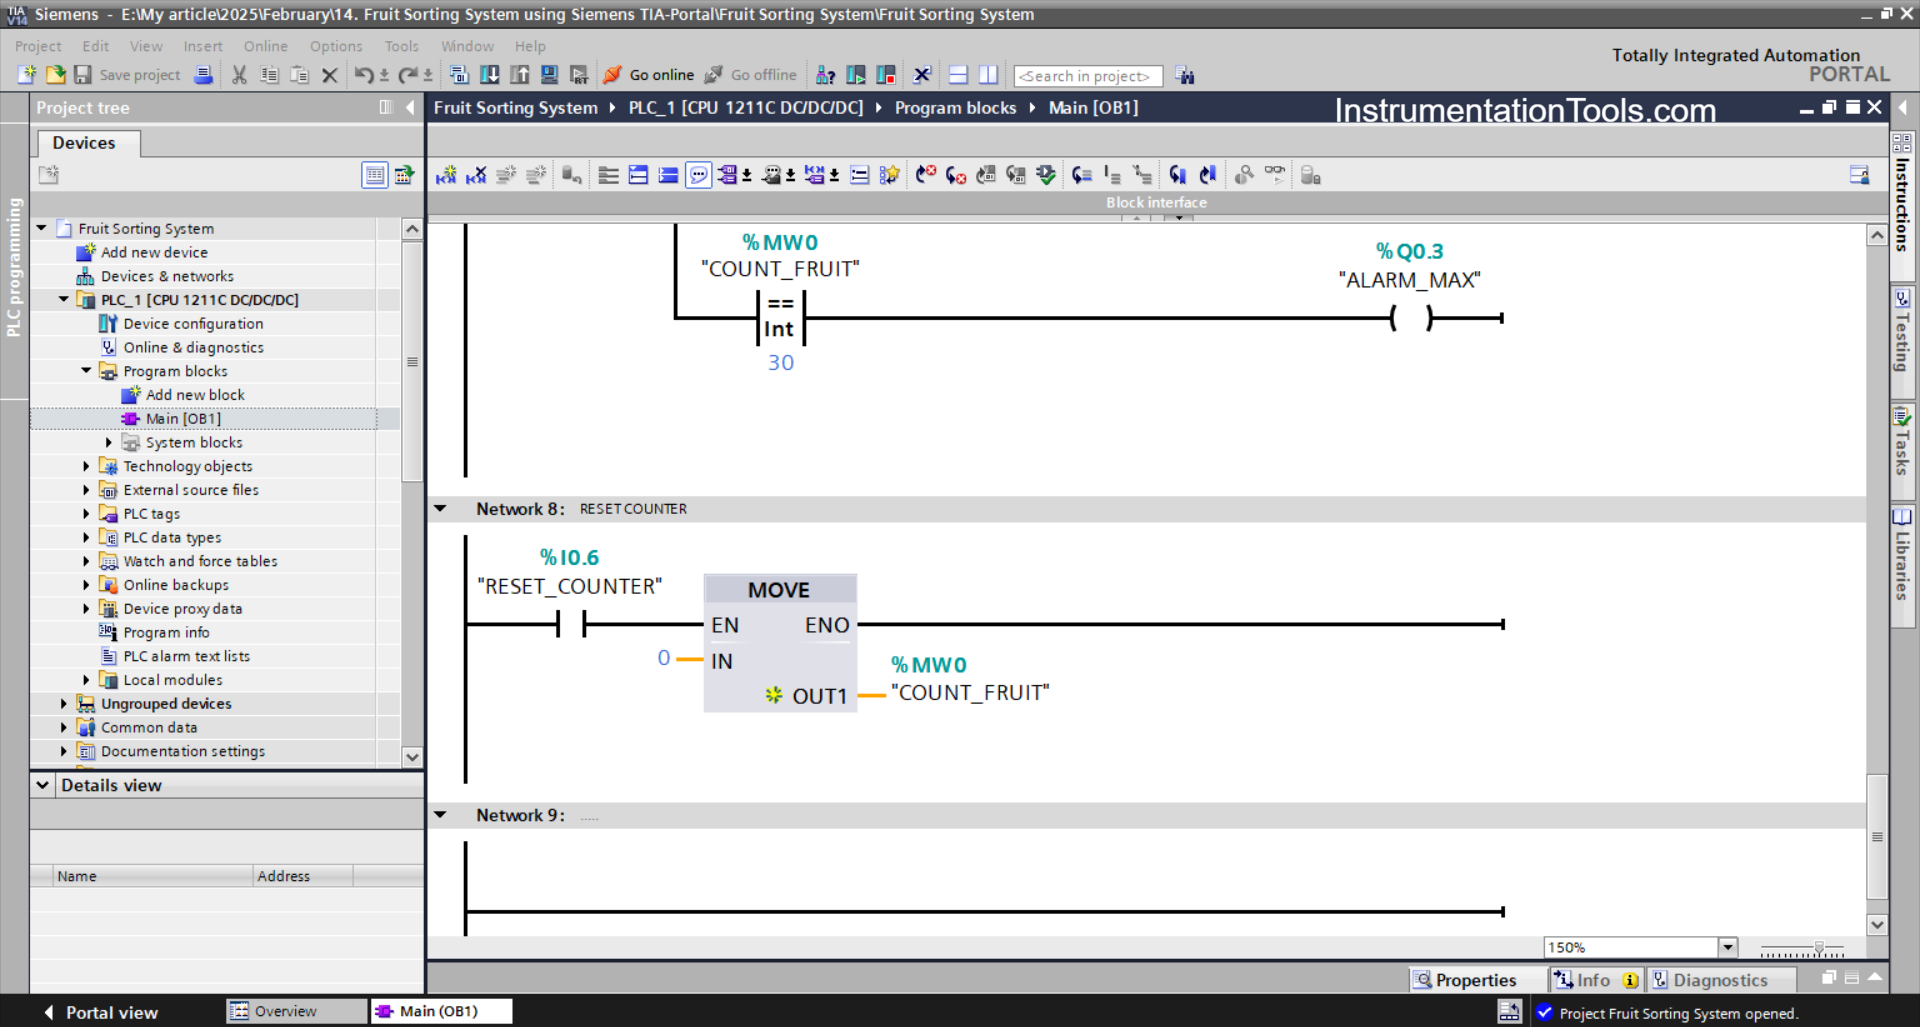Click project tree vertical scrollbar down arrow

coord(412,757)
